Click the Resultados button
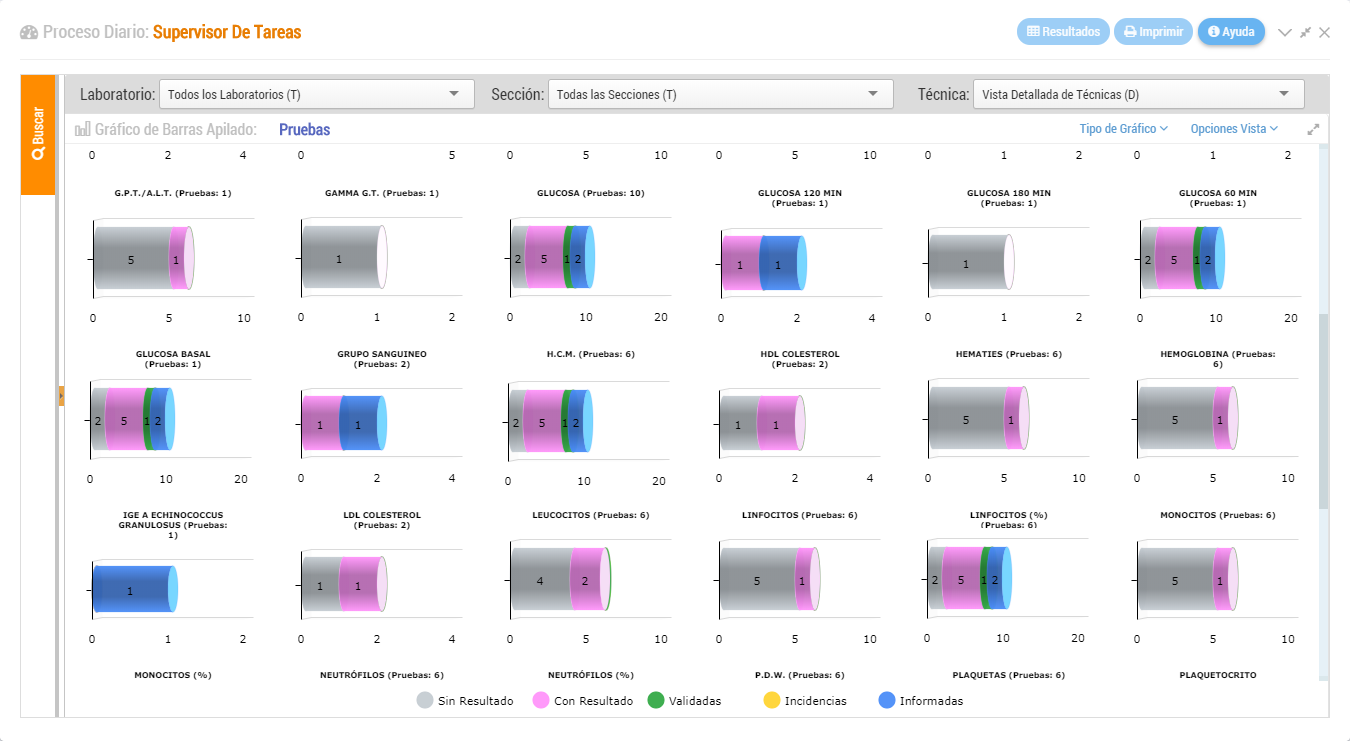Image resolution: width=1350 pixels, height=741 pixels. point(1063,32)
